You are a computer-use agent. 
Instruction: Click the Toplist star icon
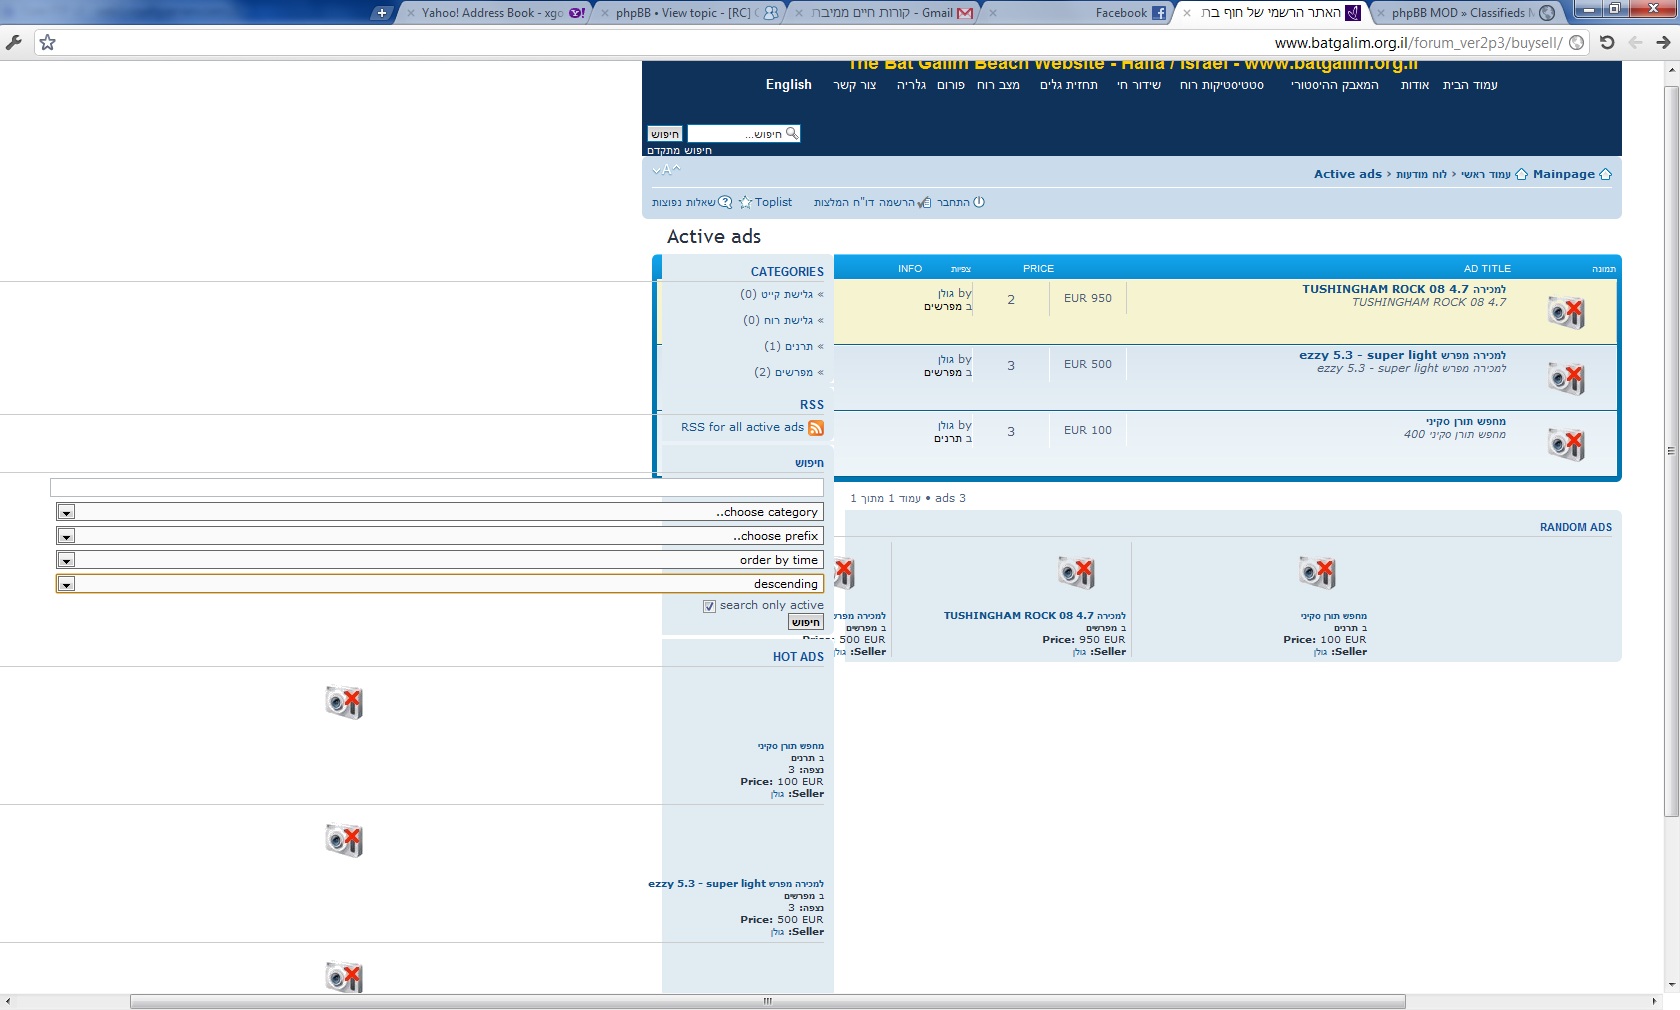tap(745, 202)
